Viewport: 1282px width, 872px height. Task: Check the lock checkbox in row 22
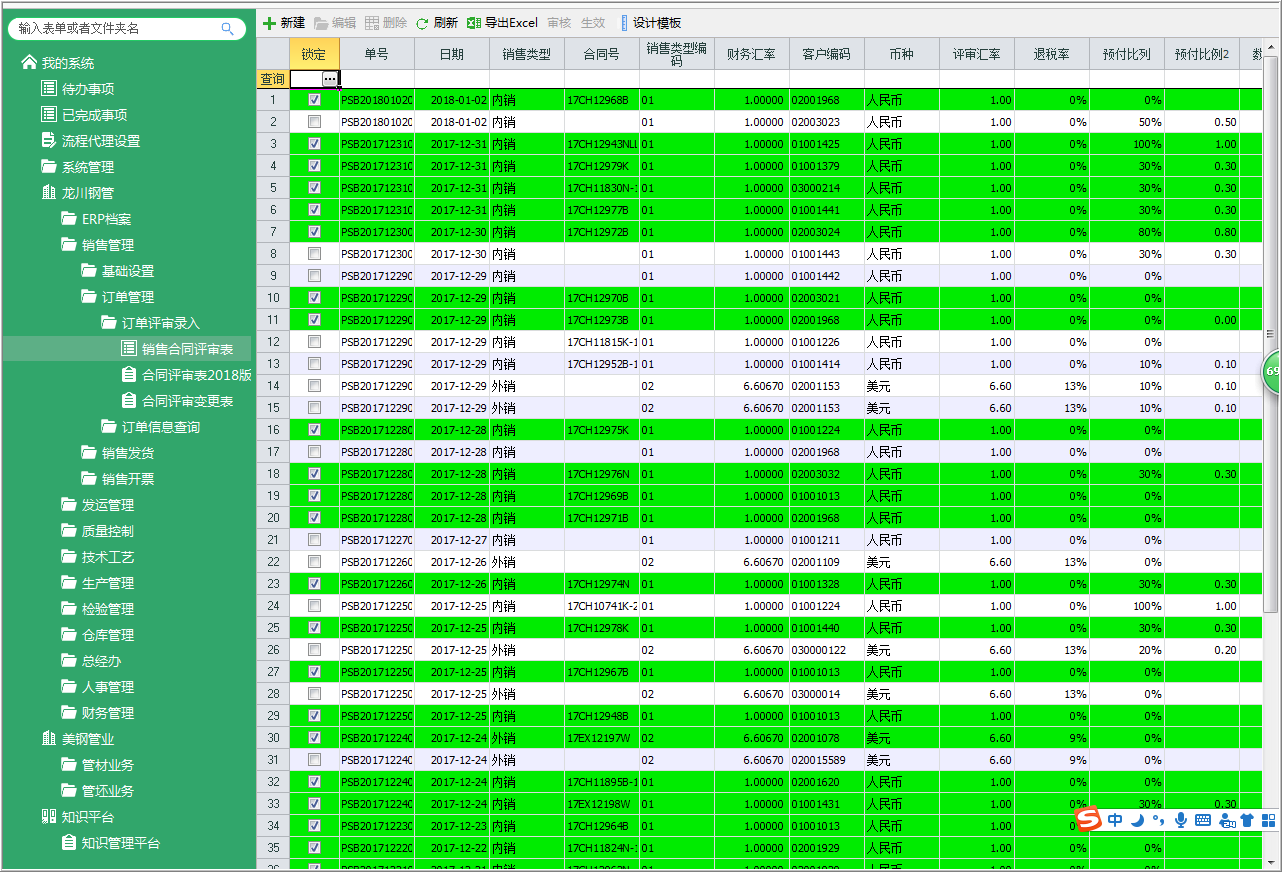pyautogui.click(x=315, y=562)
